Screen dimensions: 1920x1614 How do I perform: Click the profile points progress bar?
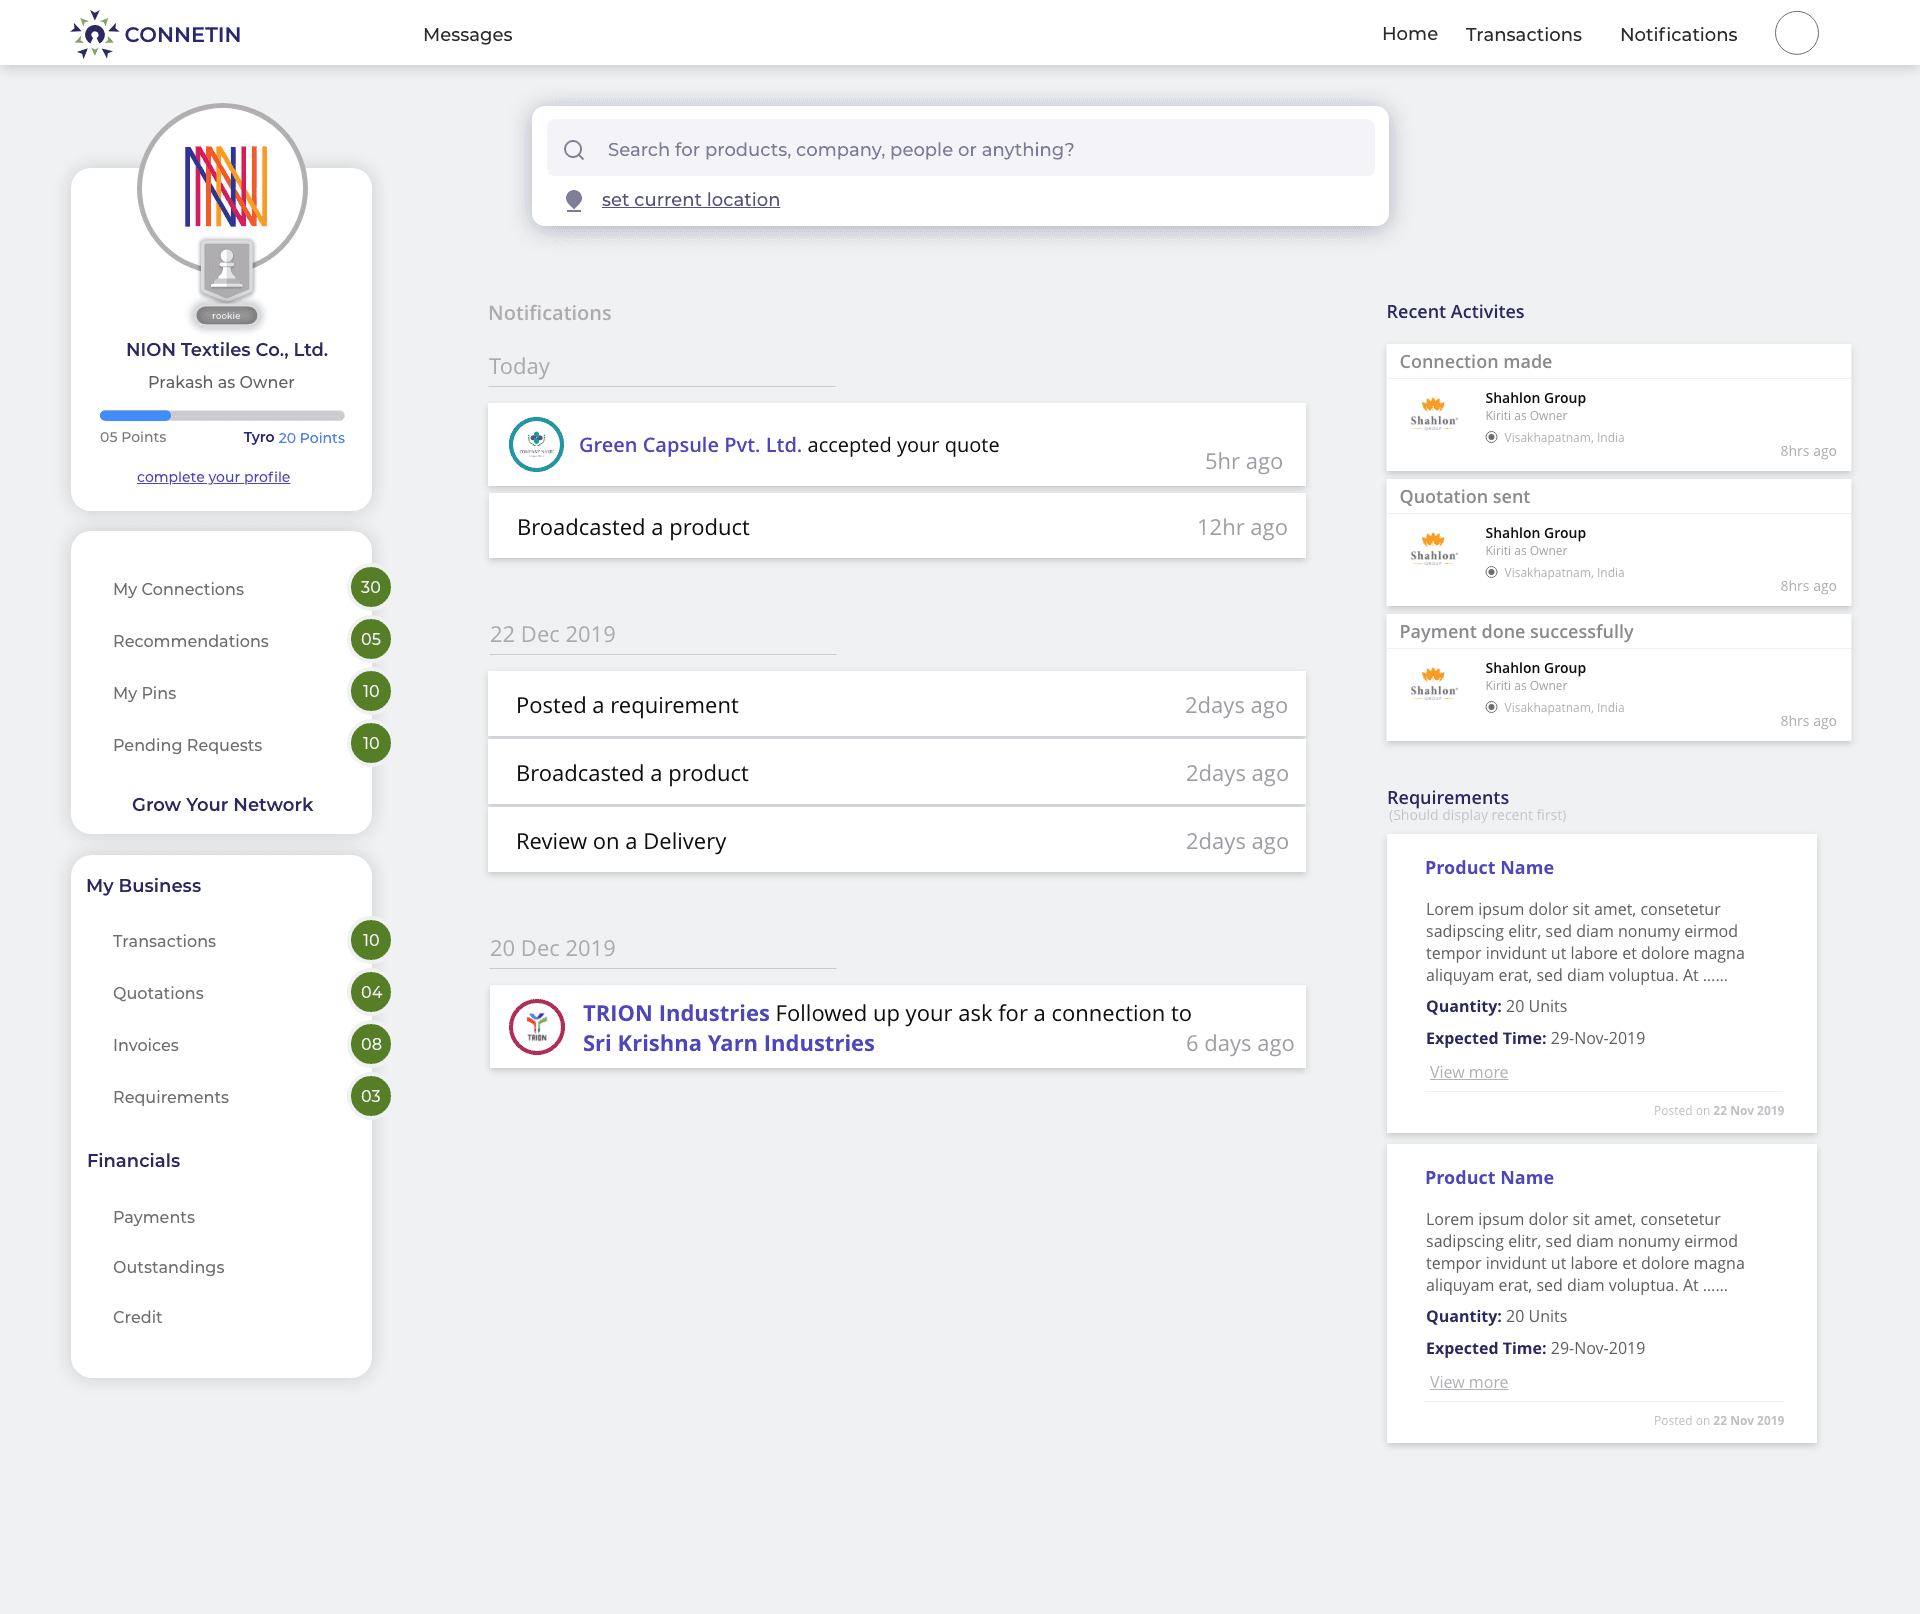pyautogui.click(x=222, y=415)
